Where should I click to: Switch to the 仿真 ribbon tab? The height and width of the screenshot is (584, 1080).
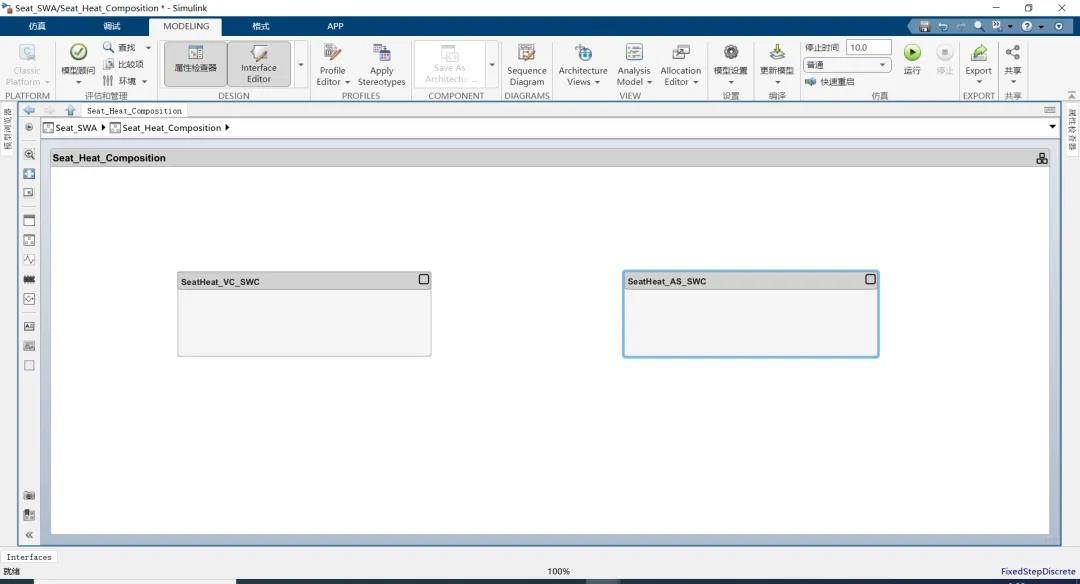(x=37, y=26)
